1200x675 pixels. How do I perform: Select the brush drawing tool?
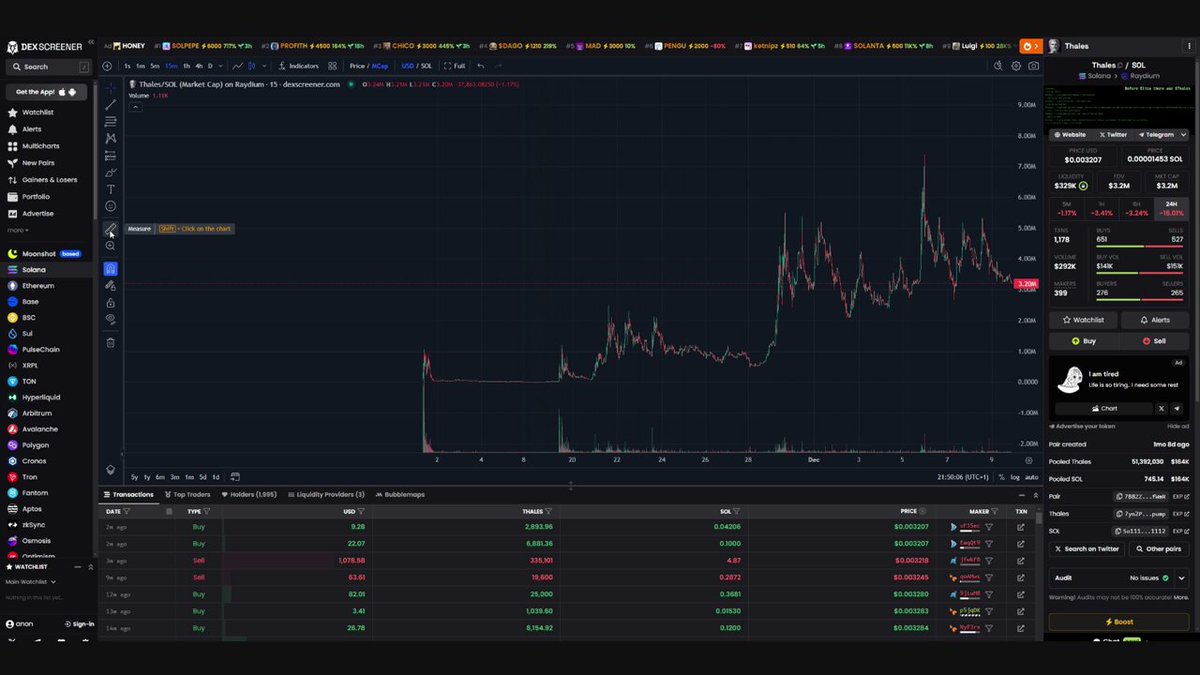point(111,172)
